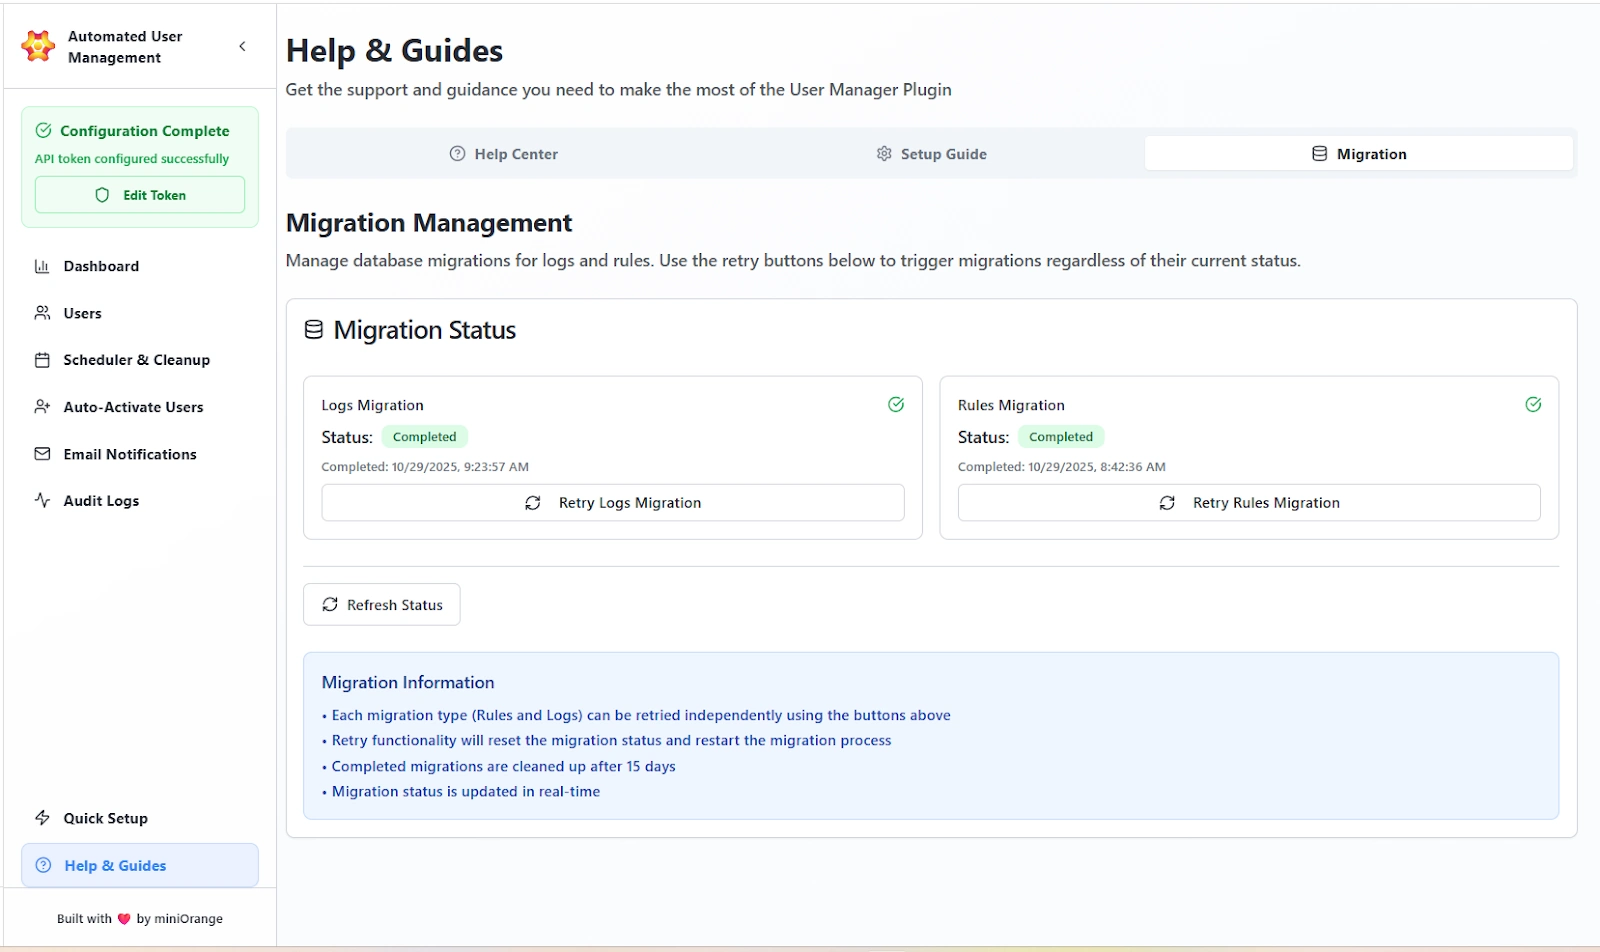Retry the Rules Migration

1248,502
